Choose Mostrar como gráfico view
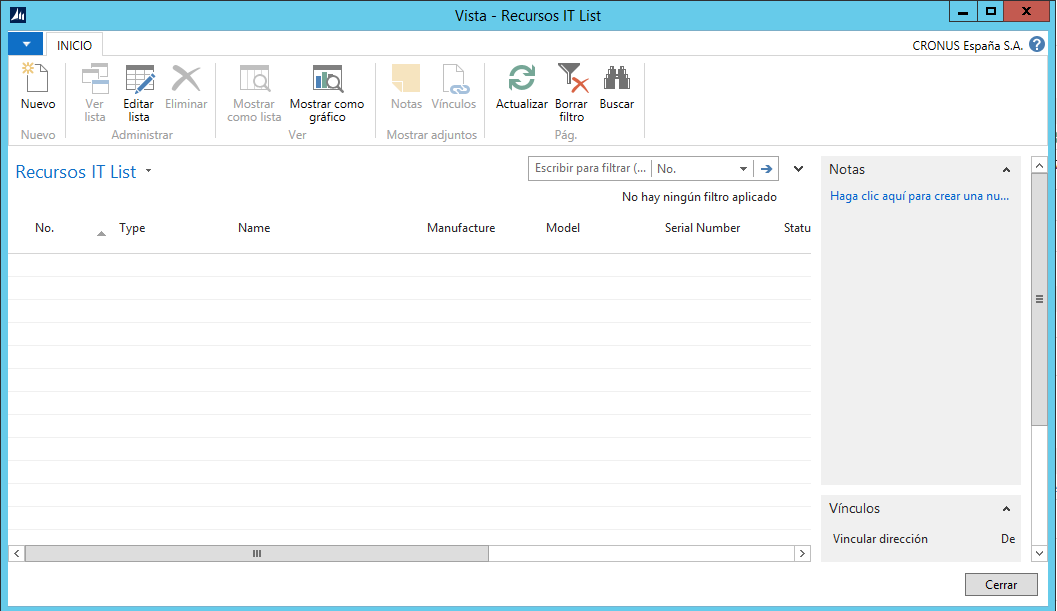The height and width of the screenshot is (611, 1057). point(327,93)
